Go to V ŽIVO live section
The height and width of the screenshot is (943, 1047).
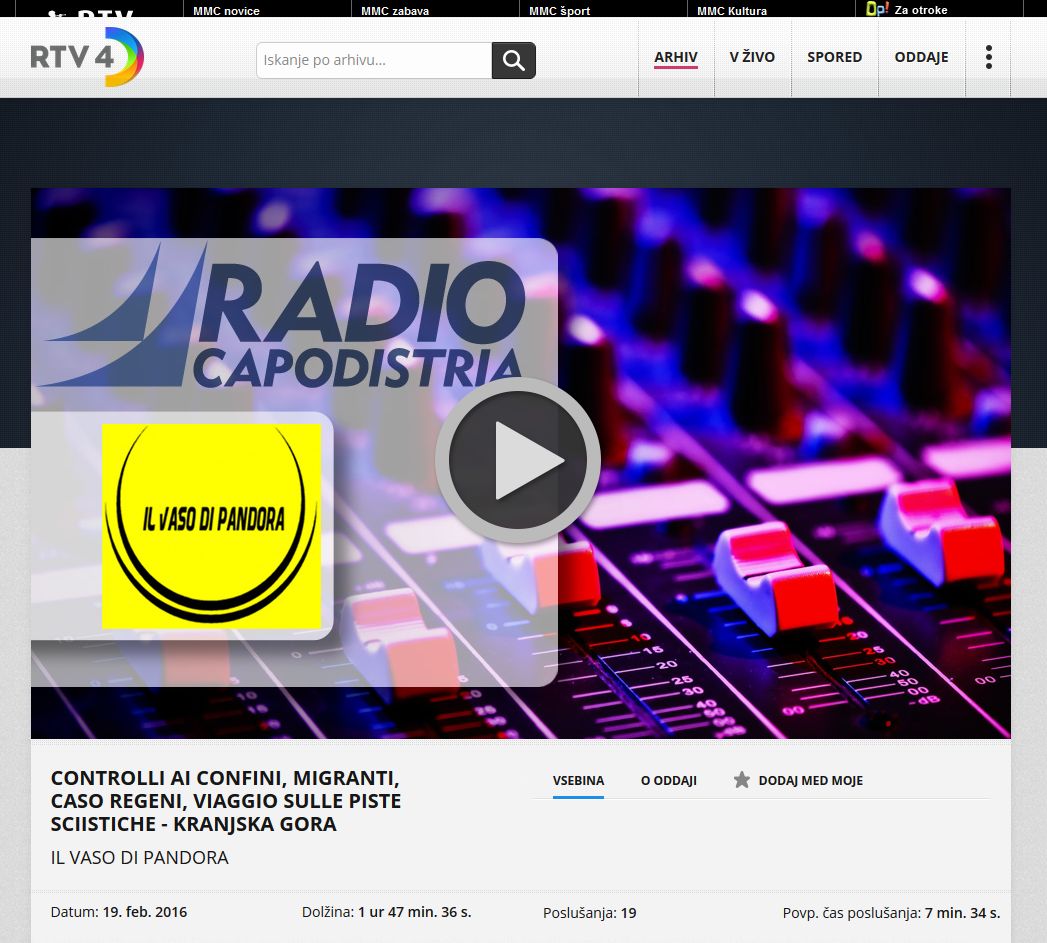752,57
